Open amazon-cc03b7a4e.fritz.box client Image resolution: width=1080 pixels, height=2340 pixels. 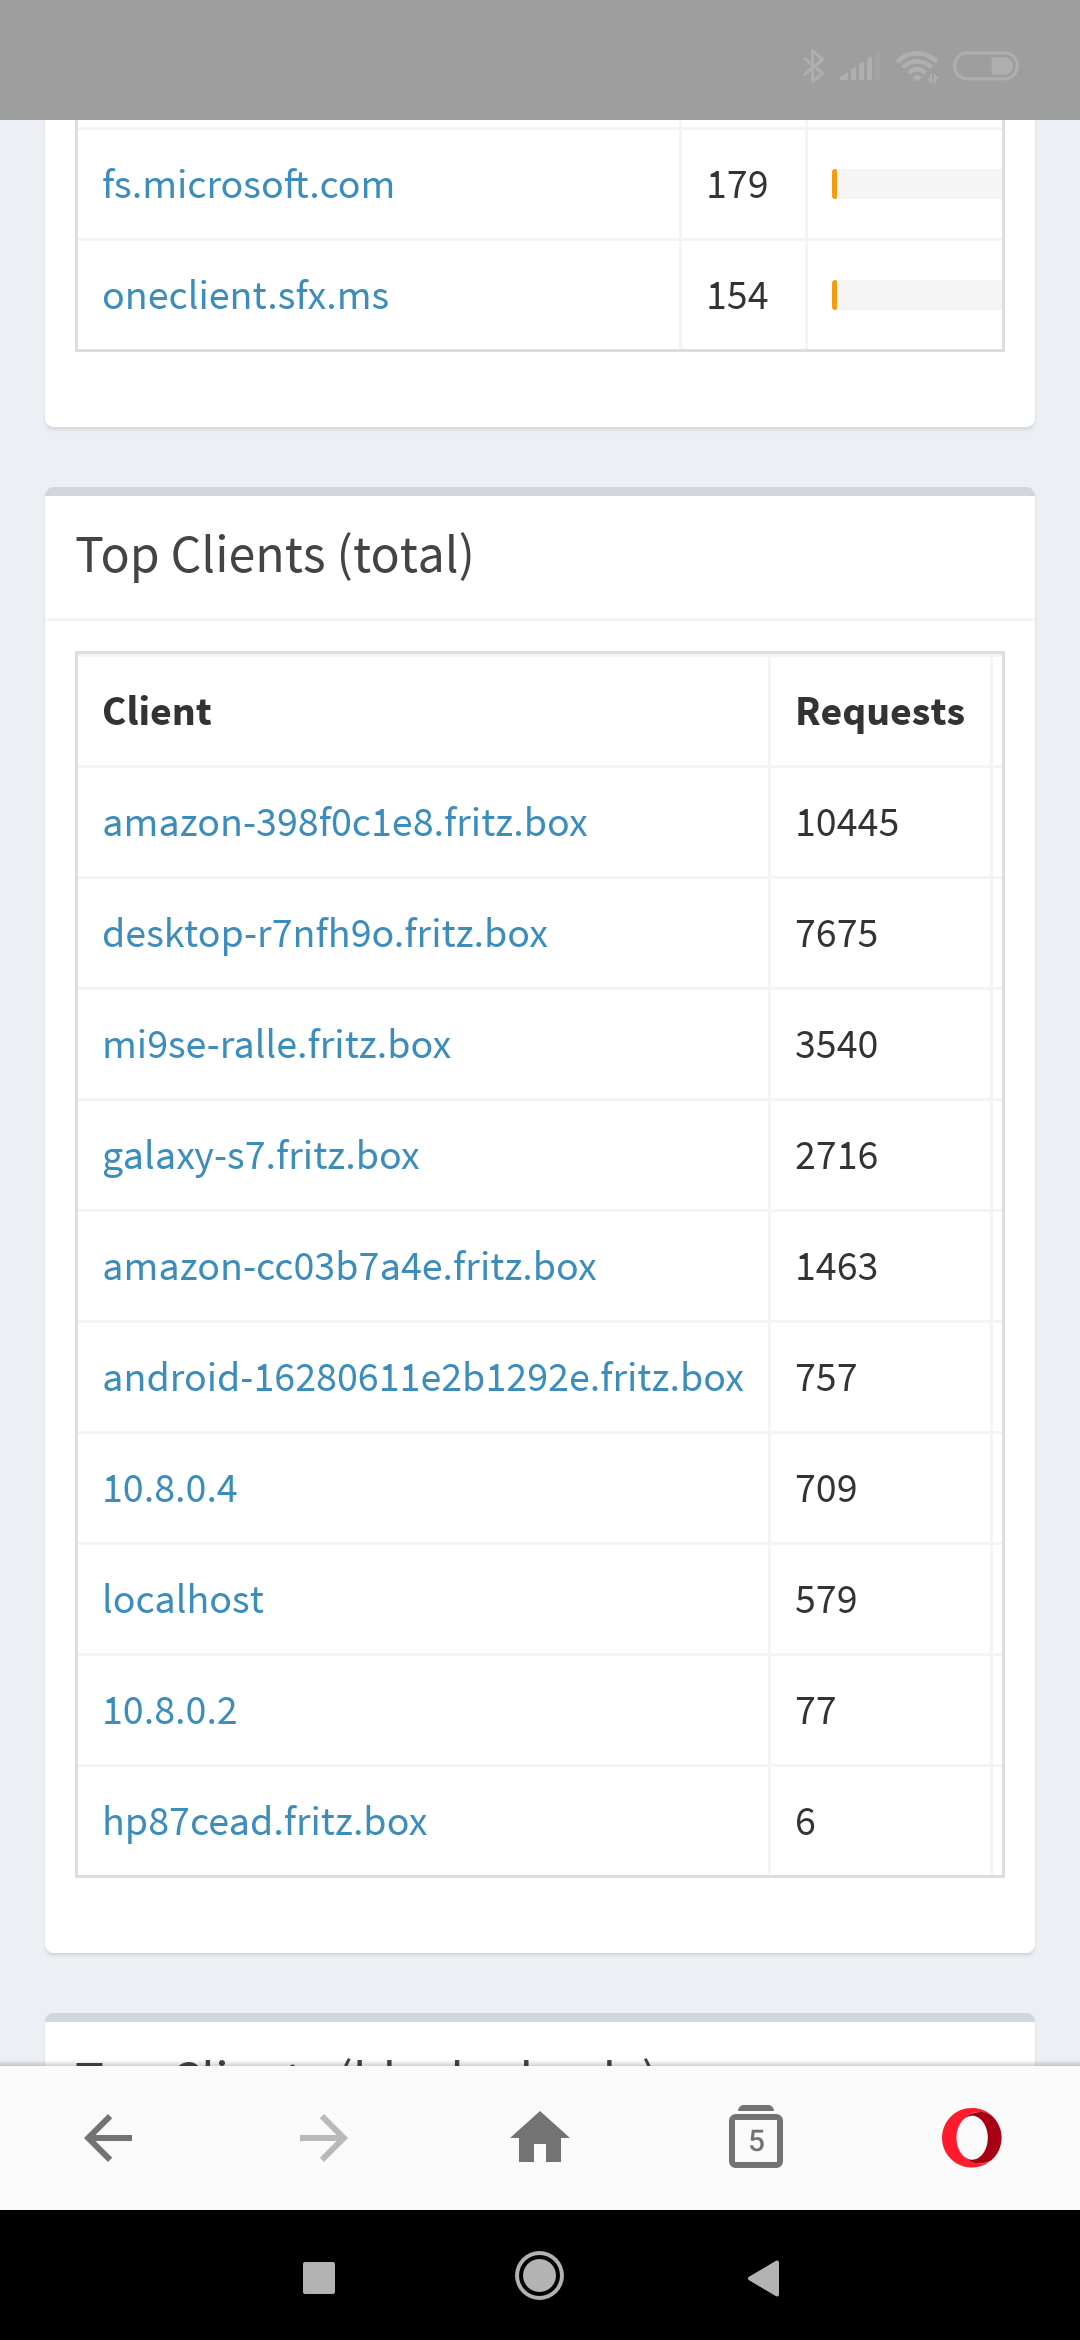[x=349, y=1267]
